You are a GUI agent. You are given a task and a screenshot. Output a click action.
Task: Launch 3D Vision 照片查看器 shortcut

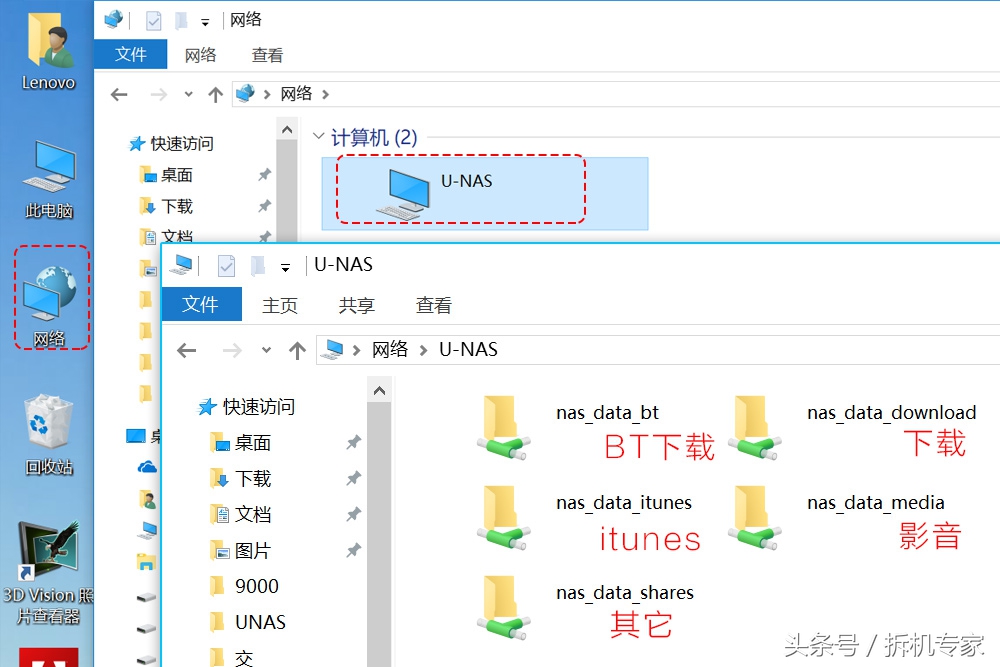[x=48, y=573]
